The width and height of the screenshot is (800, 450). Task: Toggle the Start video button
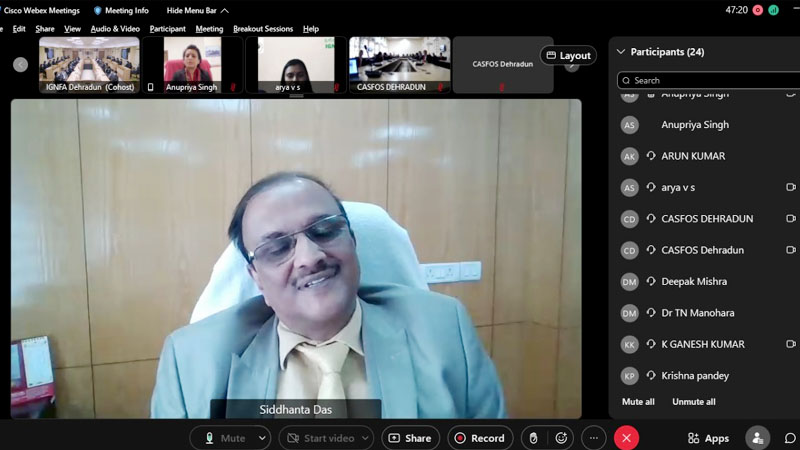click(319, 438)
